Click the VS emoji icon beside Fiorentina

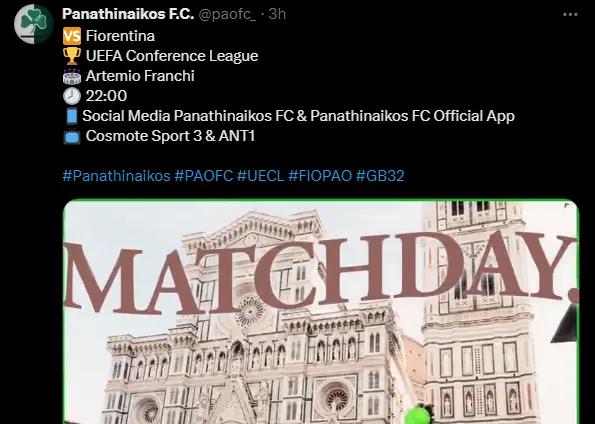72,36
